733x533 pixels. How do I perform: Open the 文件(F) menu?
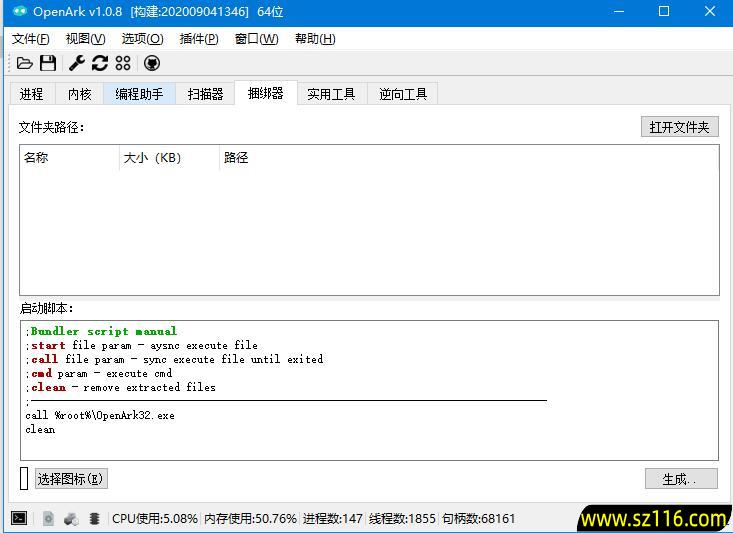coord(30,39)
